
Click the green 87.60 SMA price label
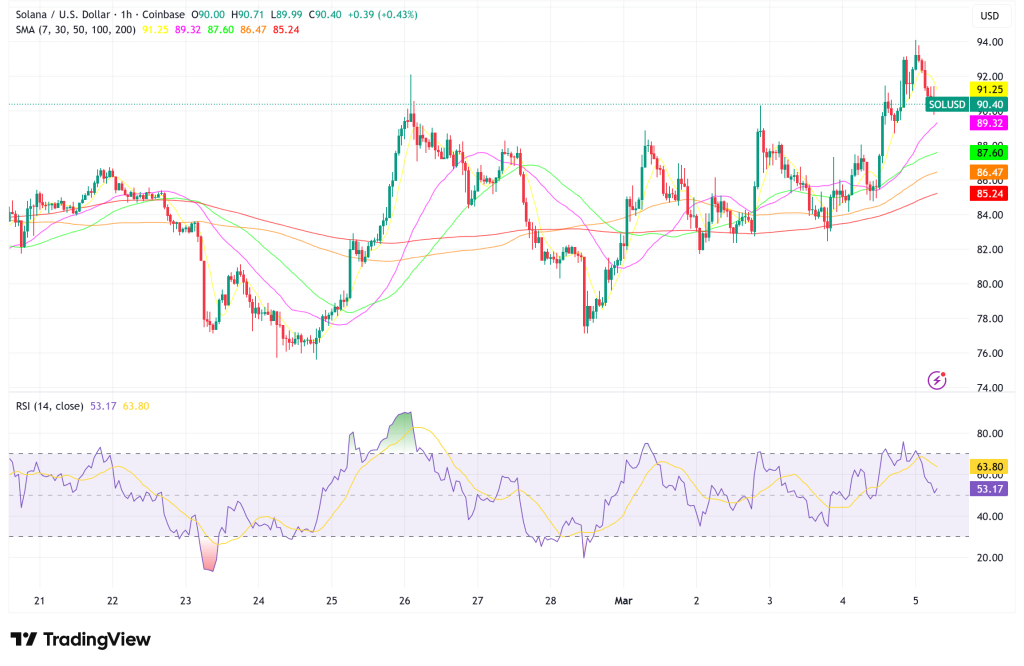pos(991,153)
